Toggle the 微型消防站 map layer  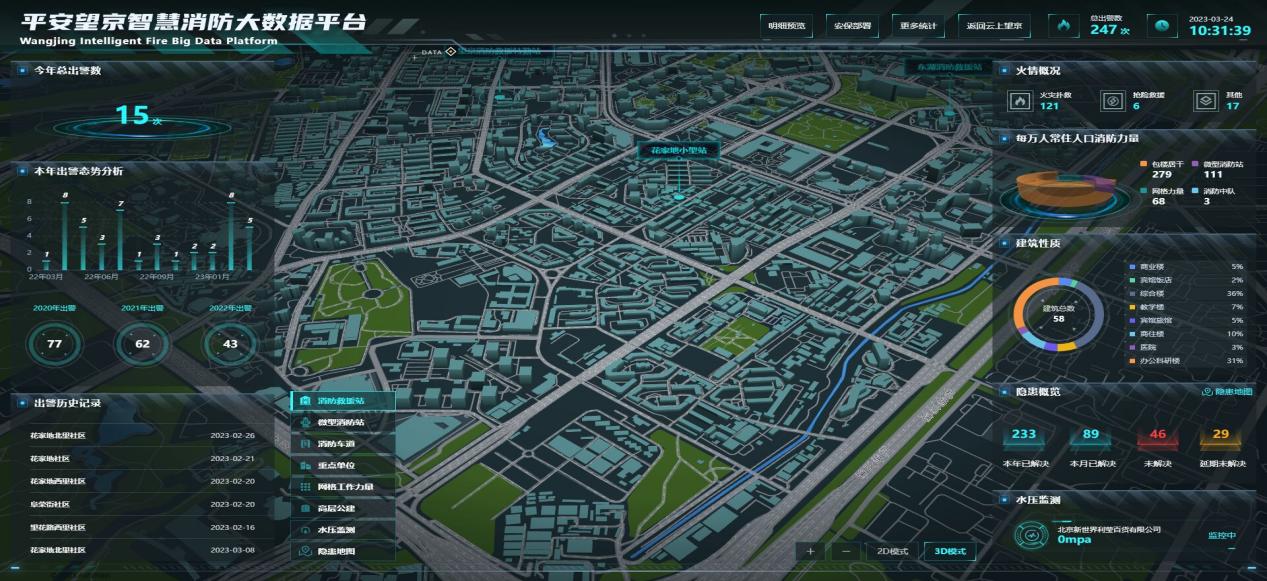[343, 422]
